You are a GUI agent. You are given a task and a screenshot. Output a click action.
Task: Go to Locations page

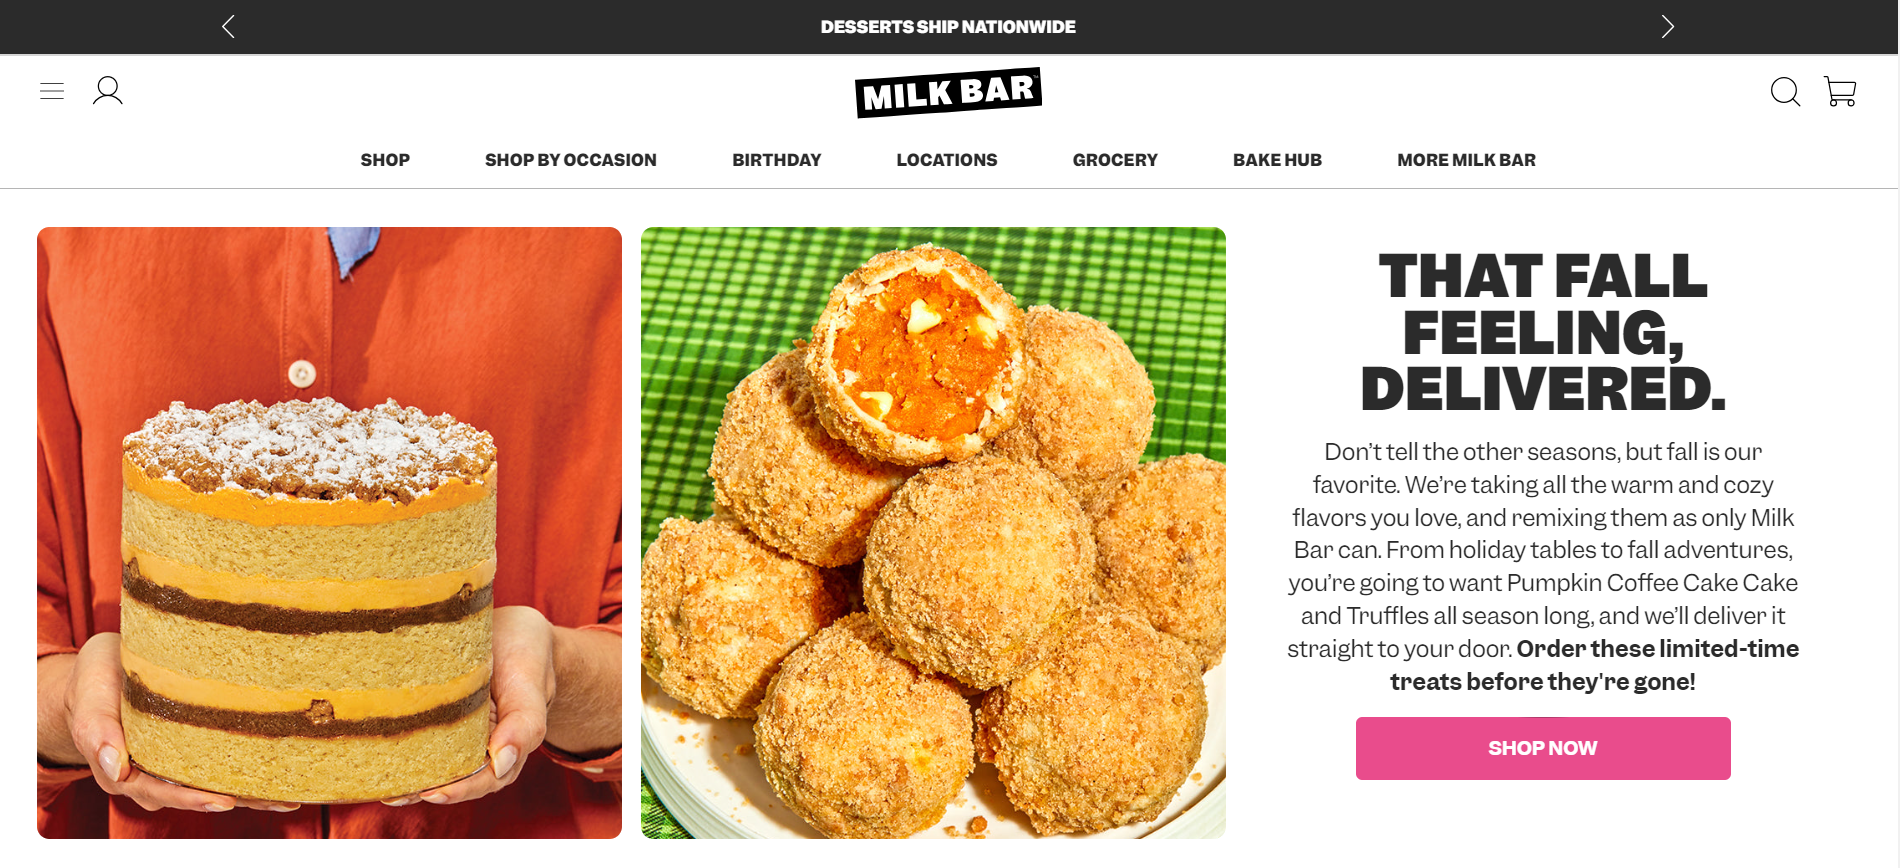[x=947, y=160]
